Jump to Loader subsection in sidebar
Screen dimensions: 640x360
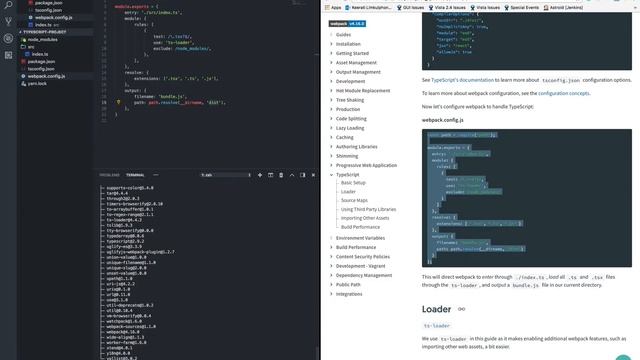[348, 192]
